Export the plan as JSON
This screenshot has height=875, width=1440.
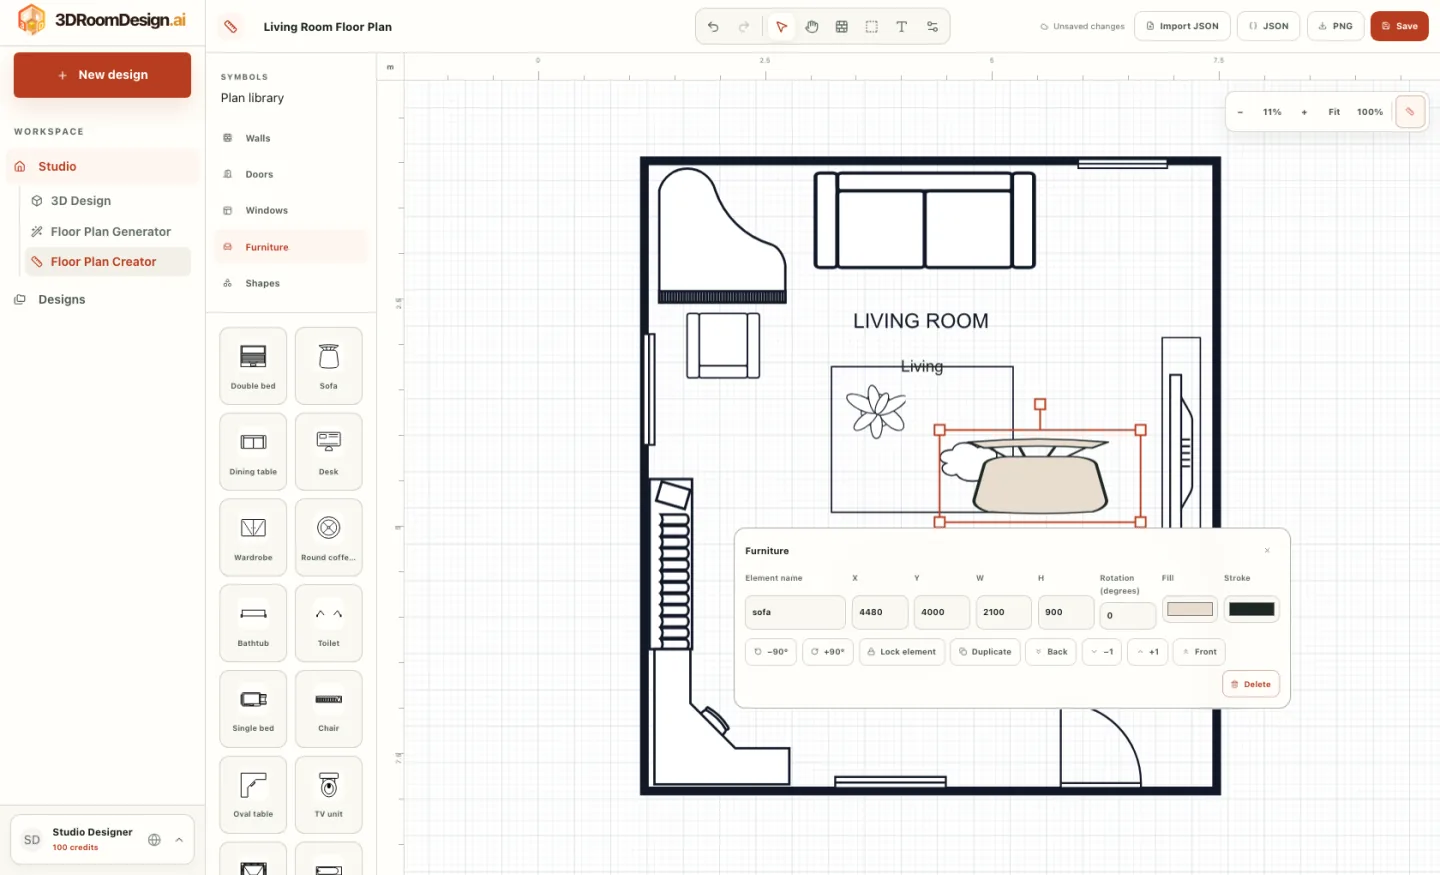(1269, 26)
